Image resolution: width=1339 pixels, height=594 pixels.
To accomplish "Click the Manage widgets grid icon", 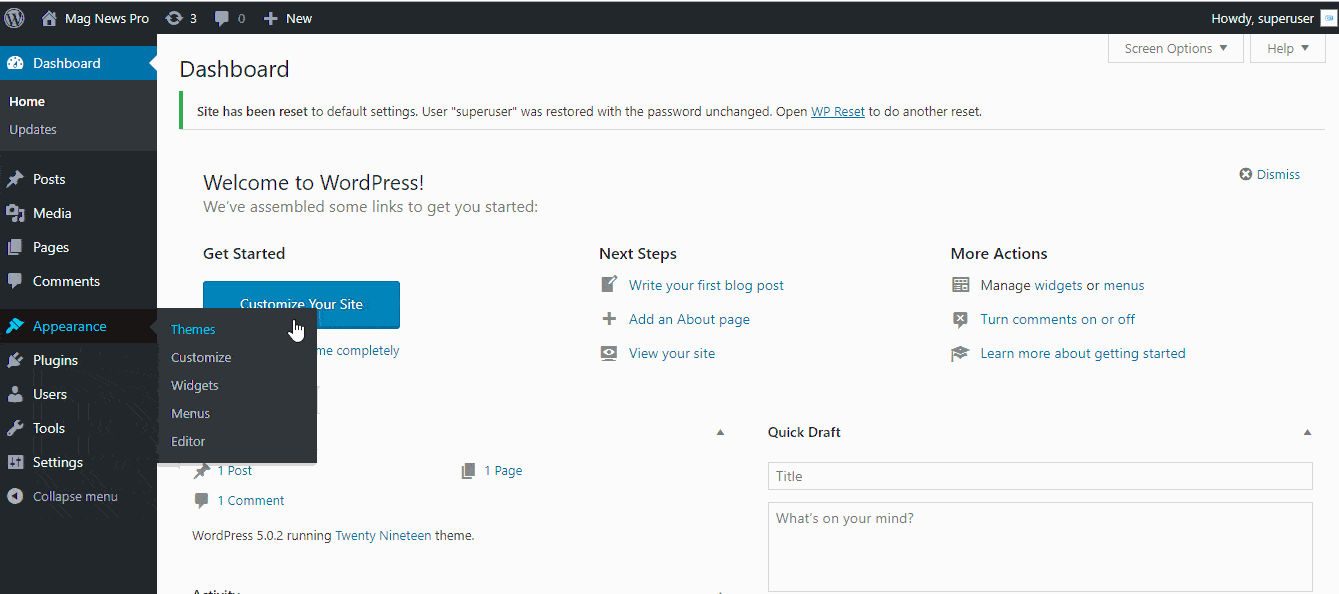I will 961,285.
